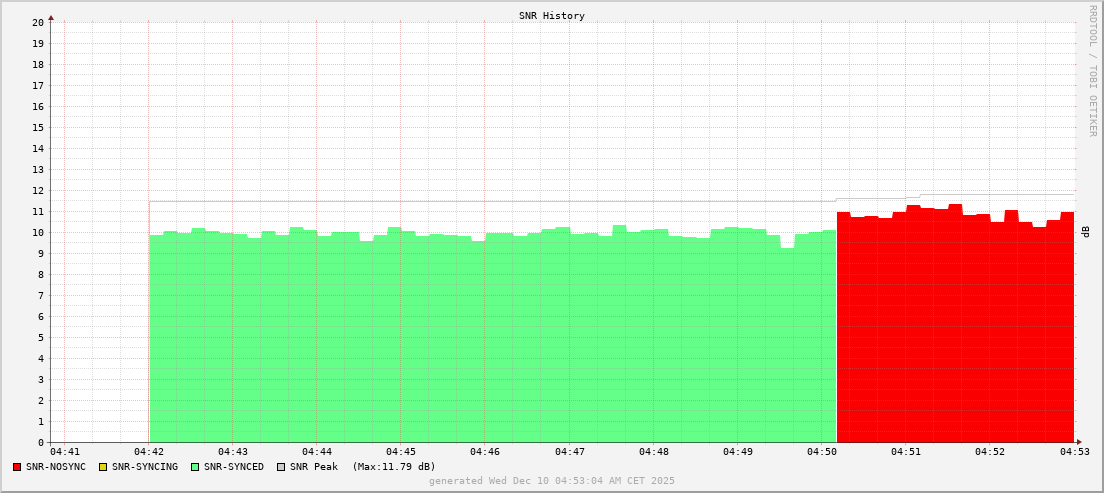The width and height of the screenshot is (1104, 493).
Task: Select the SNR-NOSYNC legend label
Action: 56,467
